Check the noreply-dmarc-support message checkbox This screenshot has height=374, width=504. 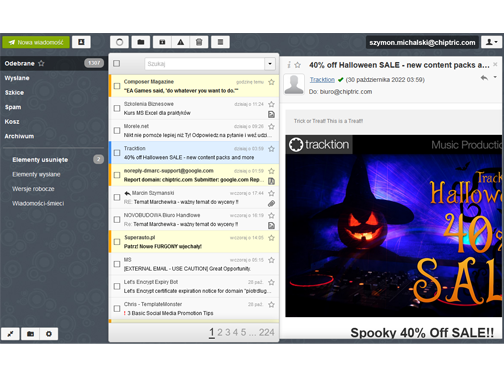[x=117, y=175]
